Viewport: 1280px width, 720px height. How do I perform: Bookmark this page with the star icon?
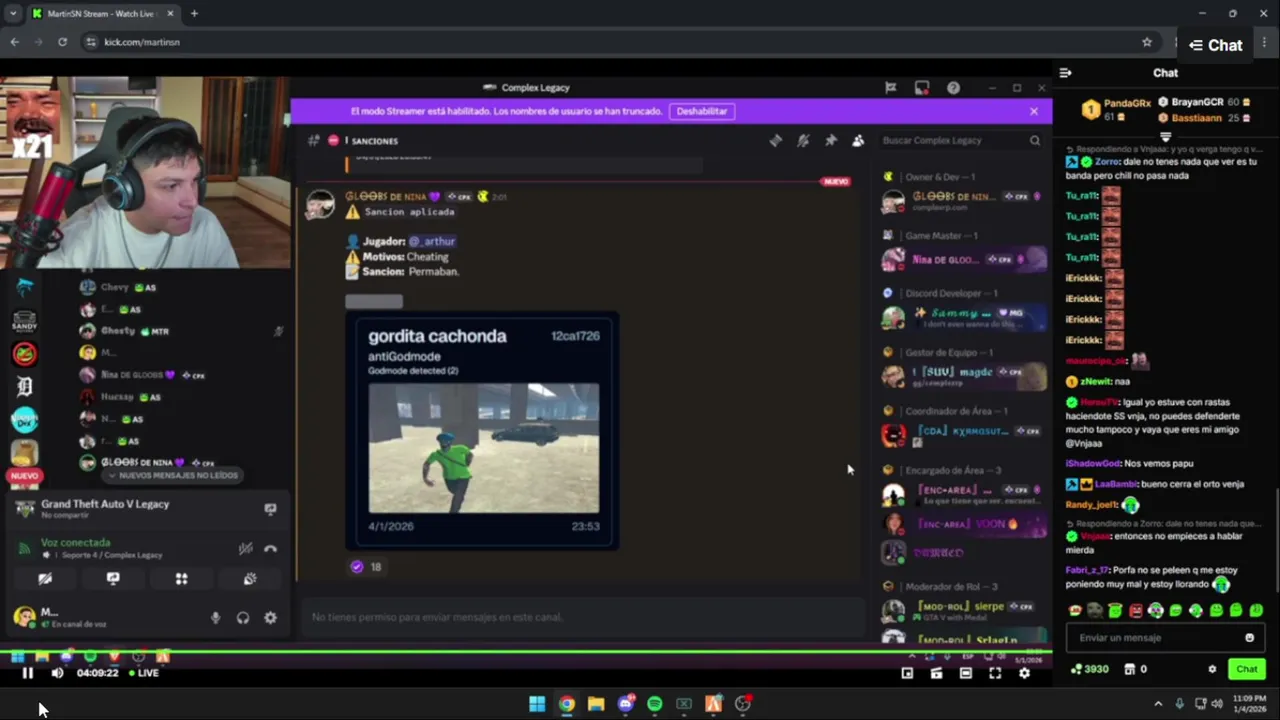tap(1147, 42)
